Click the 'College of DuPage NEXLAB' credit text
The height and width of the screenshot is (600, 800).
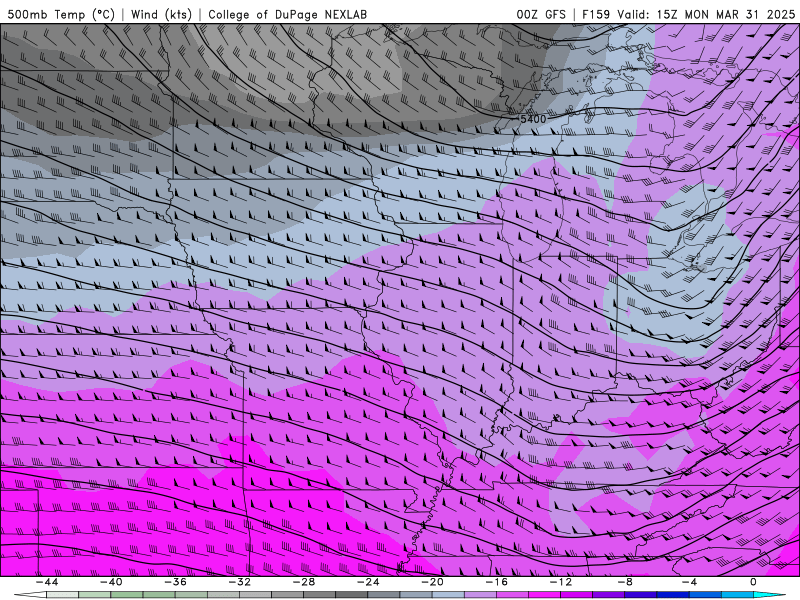[x=287, y=14]
